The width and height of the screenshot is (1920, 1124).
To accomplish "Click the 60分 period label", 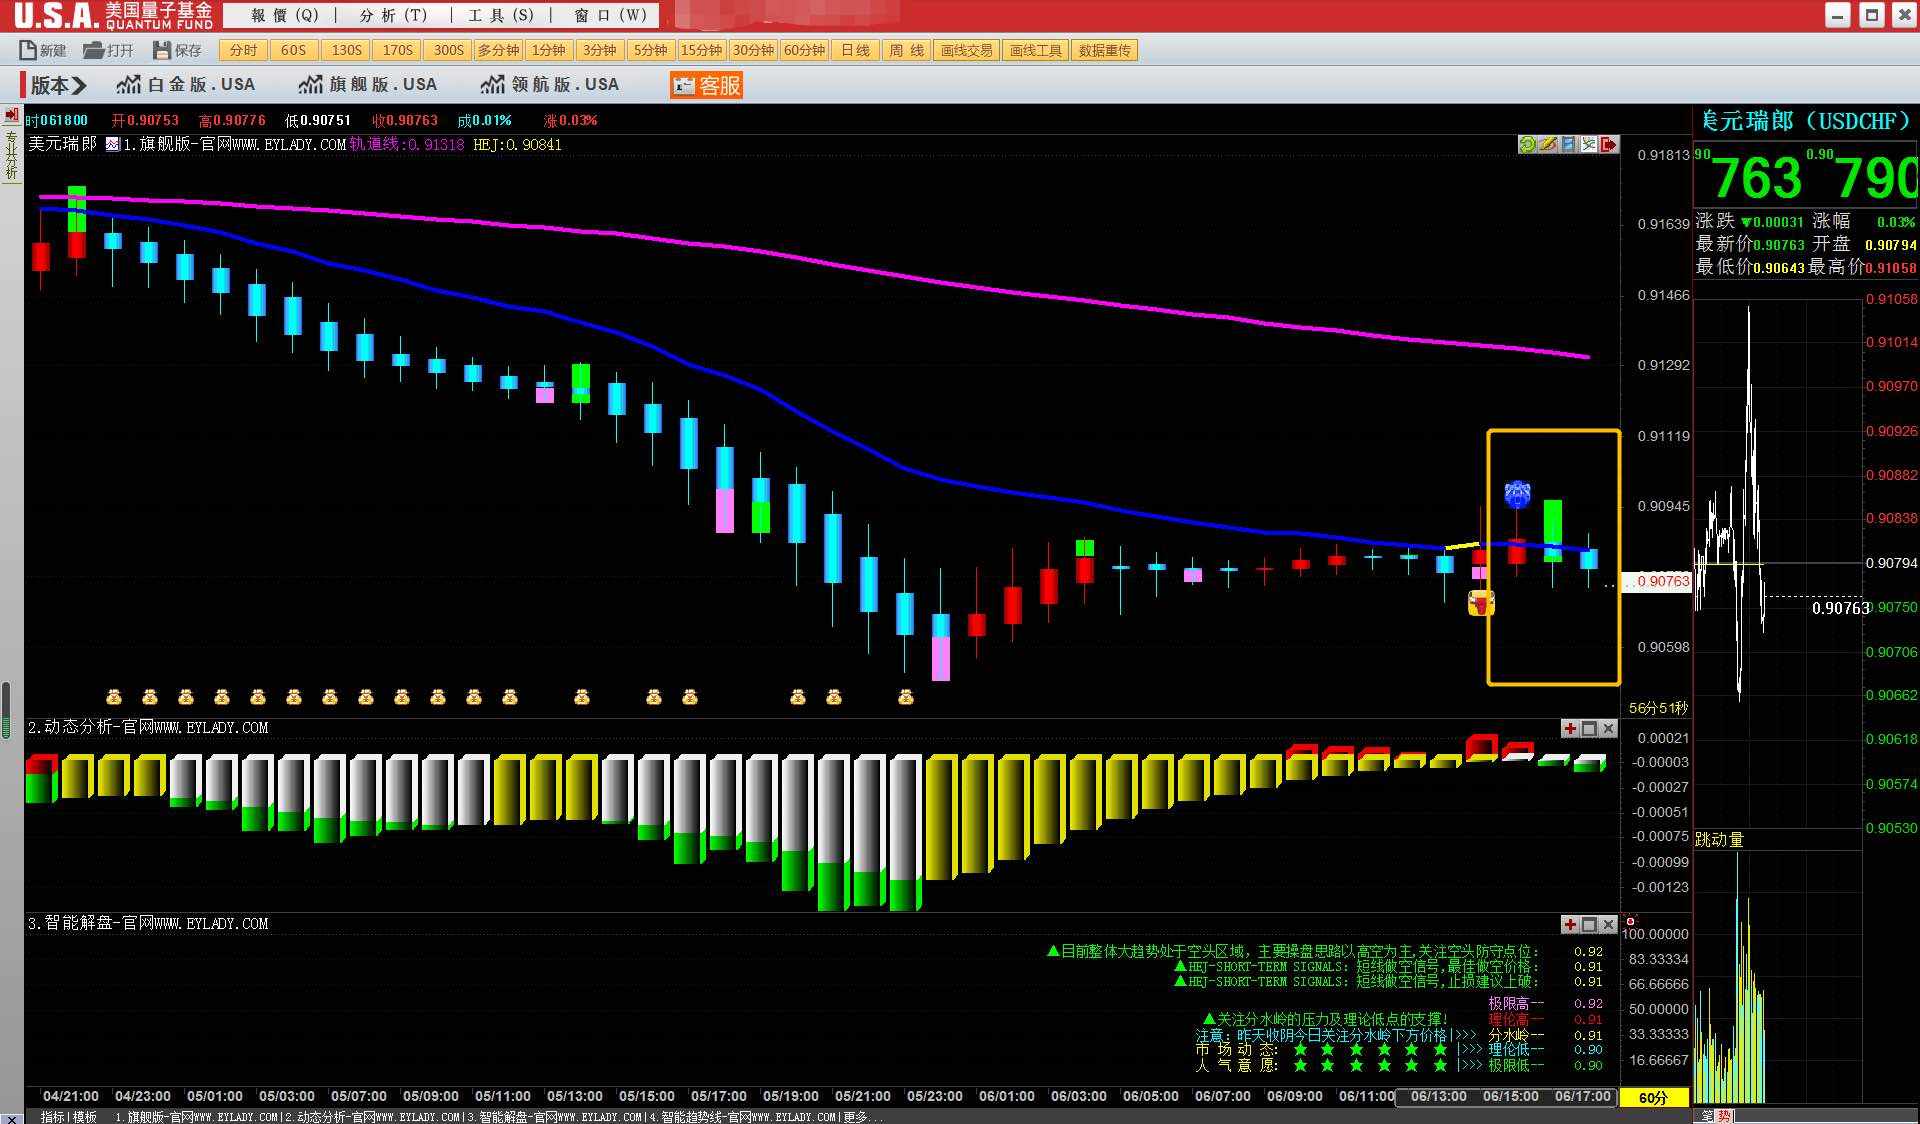I will (1653, 1097).
